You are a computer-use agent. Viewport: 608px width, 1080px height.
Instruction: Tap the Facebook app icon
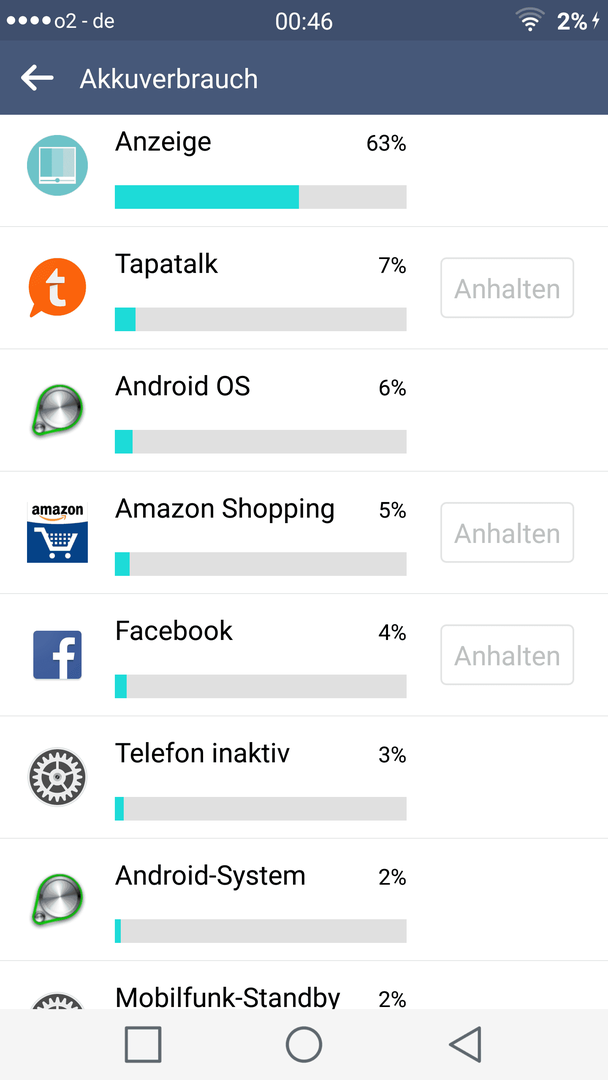click(x=57, y=655)
